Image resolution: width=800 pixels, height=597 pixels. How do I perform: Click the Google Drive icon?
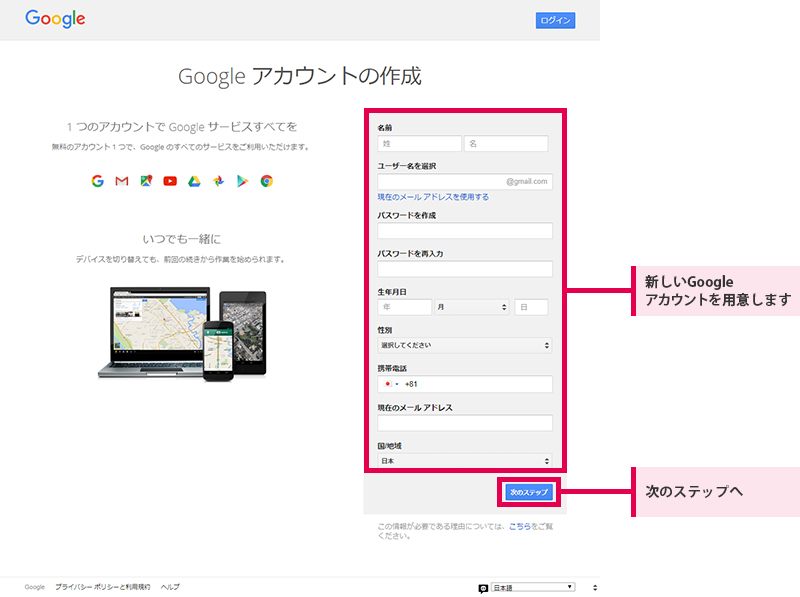194,181
